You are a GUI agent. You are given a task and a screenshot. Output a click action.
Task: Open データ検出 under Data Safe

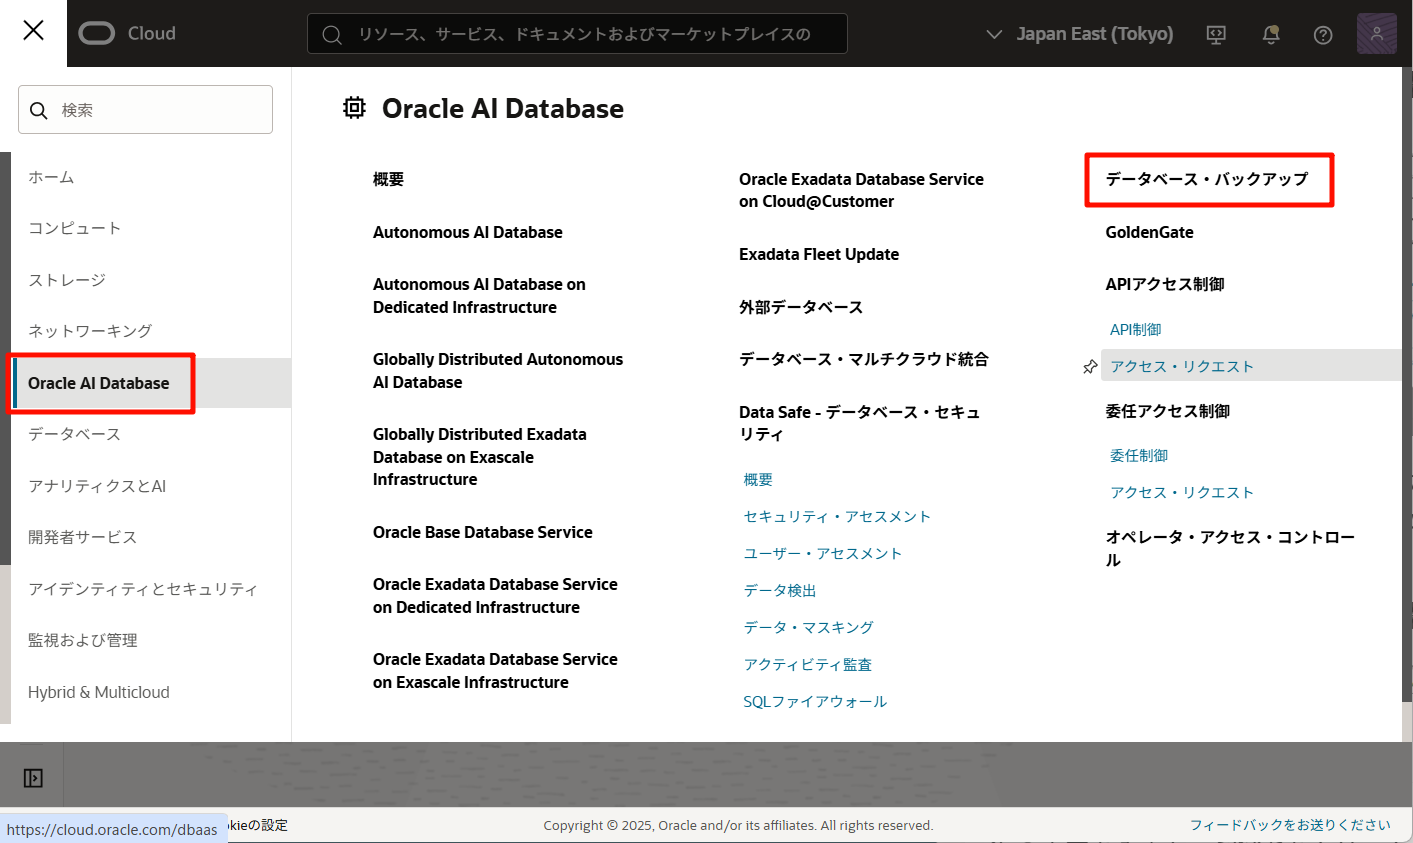pos(780,591)
